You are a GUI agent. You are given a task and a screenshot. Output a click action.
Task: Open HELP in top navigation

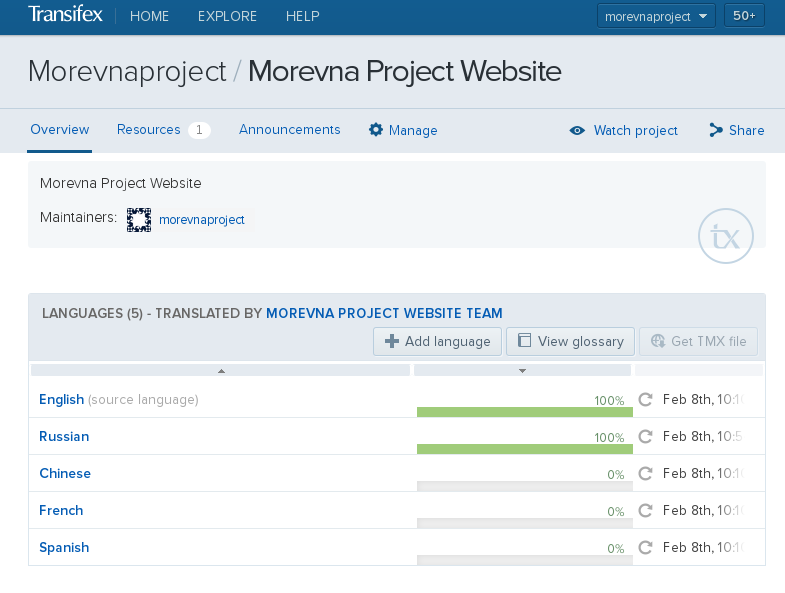(x=302, y=16)
